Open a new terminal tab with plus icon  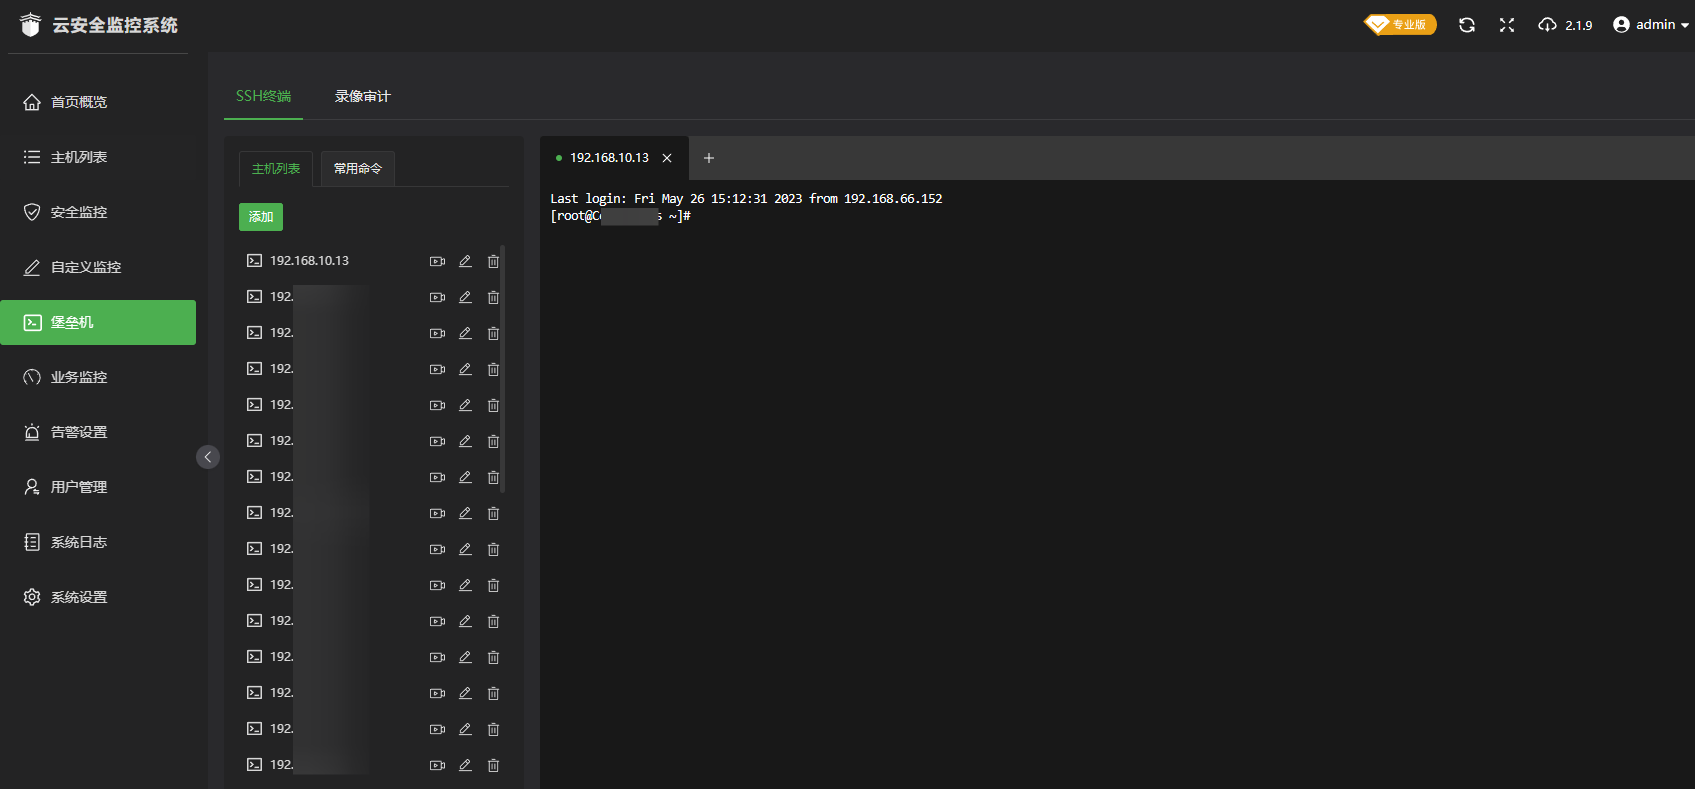(x=709, y=158)
